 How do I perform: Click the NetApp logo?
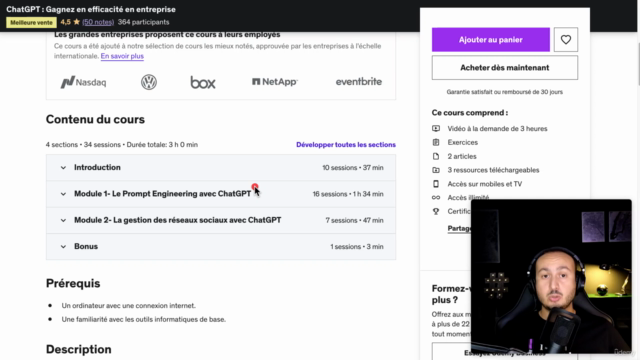pos(275,82)
